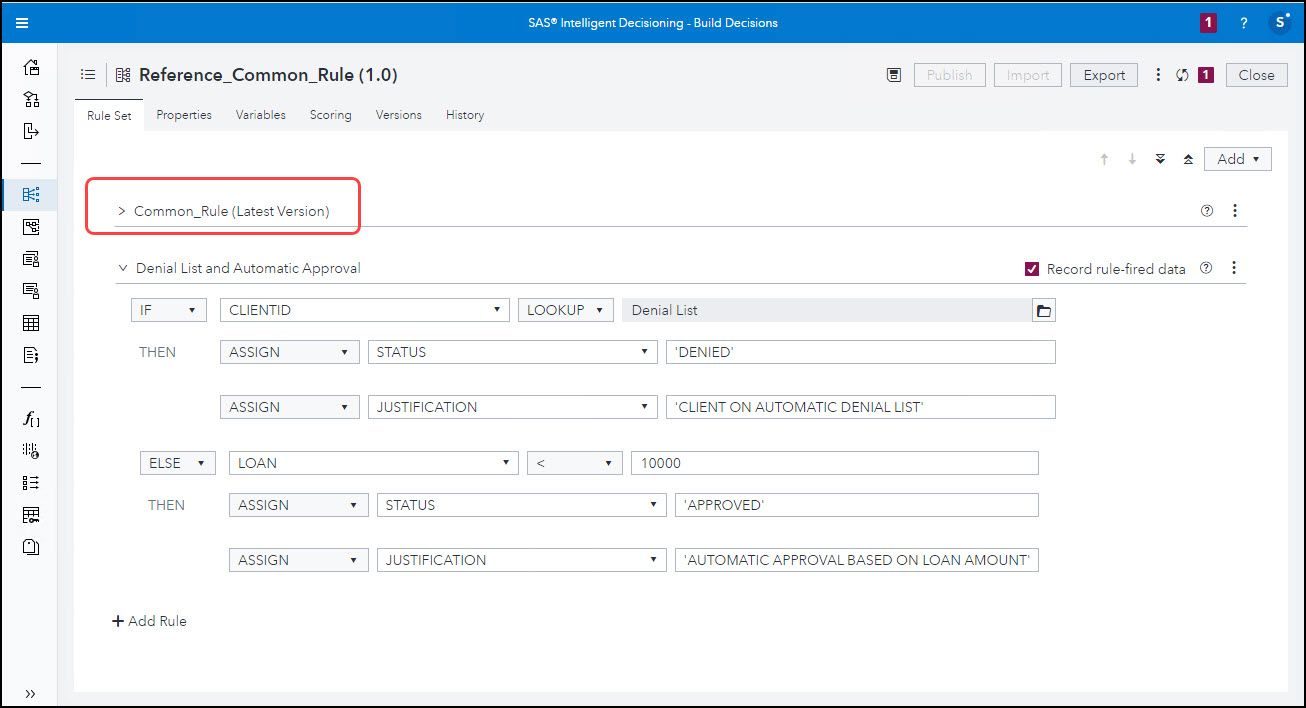Open the folder icon beside Denial List
The height and width of the screenshot is (708, 1306).
click(x=1043, y=311)
